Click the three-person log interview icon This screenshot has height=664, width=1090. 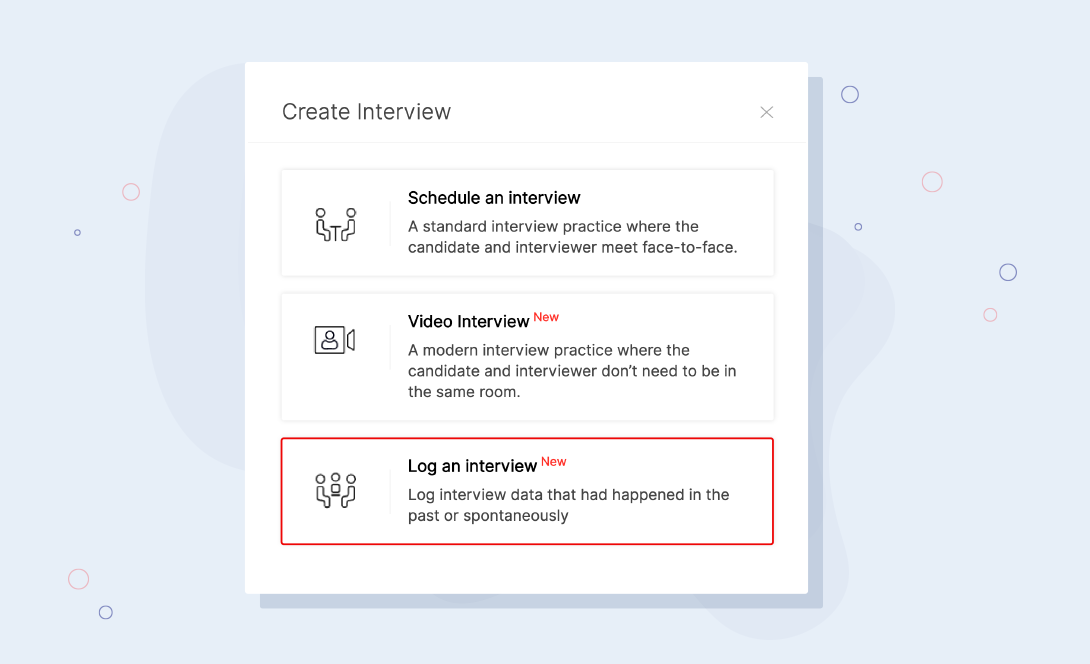click(336, 490)
